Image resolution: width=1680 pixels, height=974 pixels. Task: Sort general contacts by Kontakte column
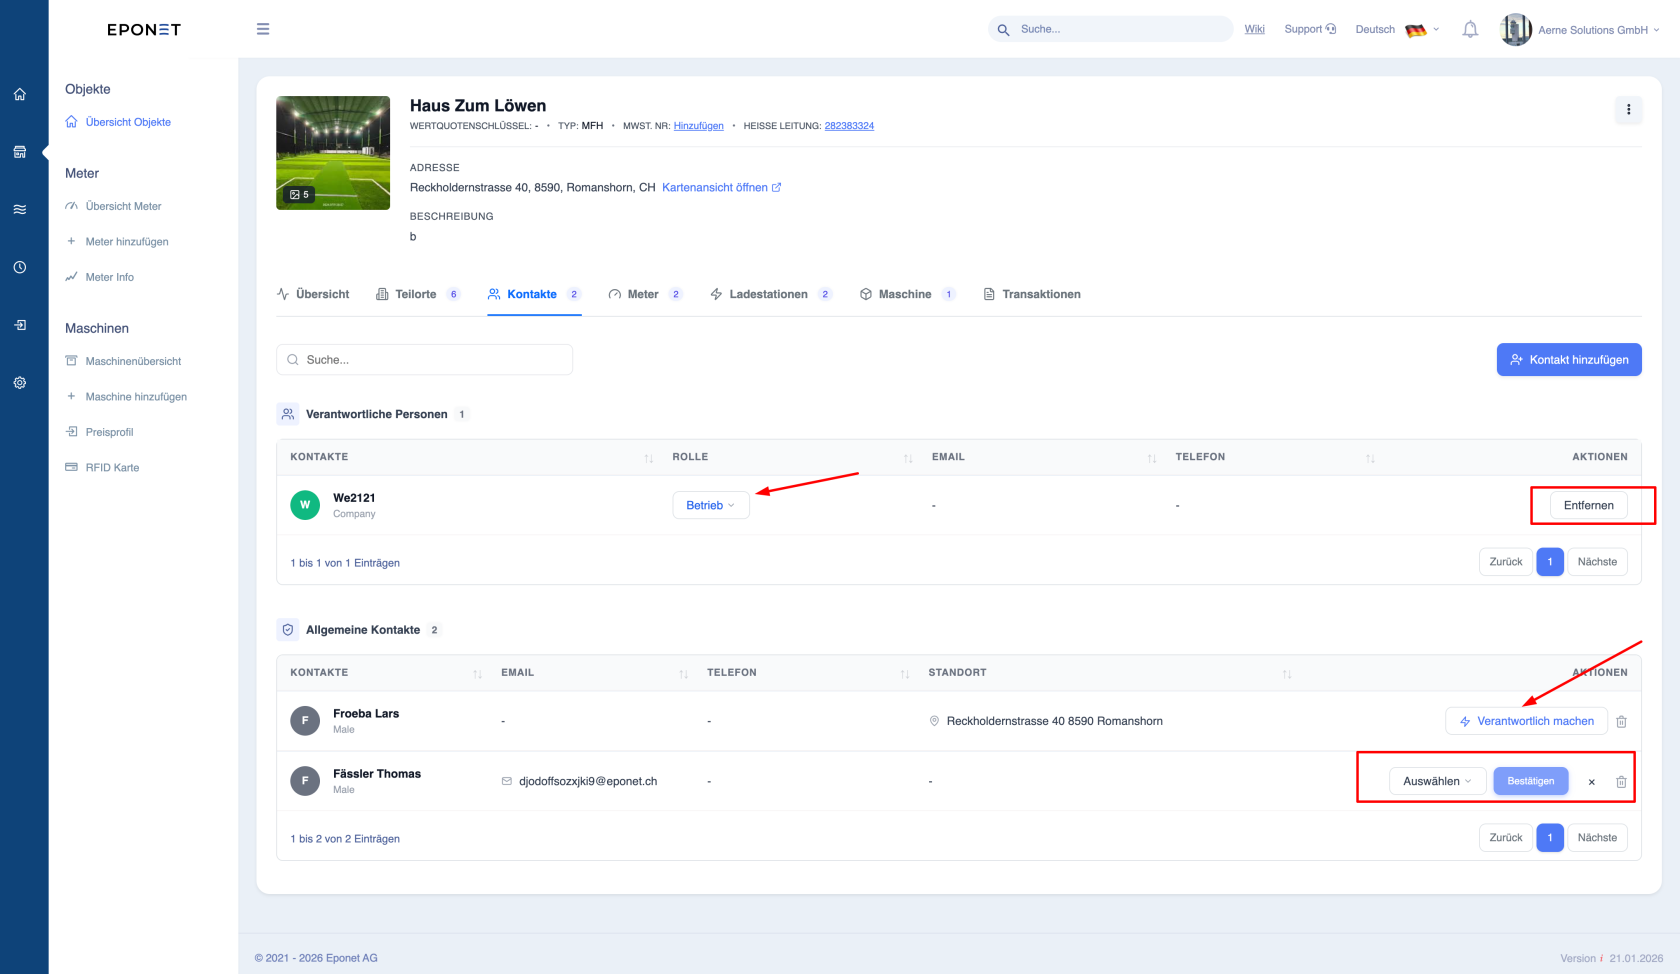click(x=478, y=674)
